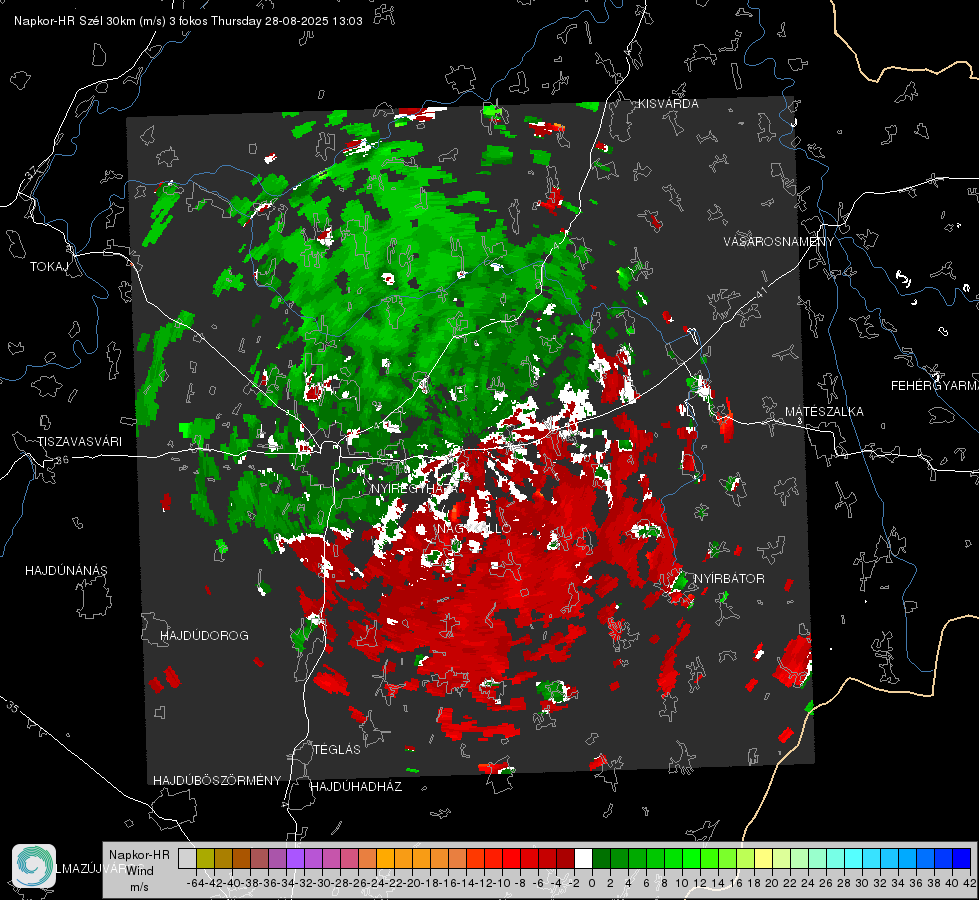Click the grey swatch left of -64
The height and width of the screenshot is (900, 979).
pos(187,858)
